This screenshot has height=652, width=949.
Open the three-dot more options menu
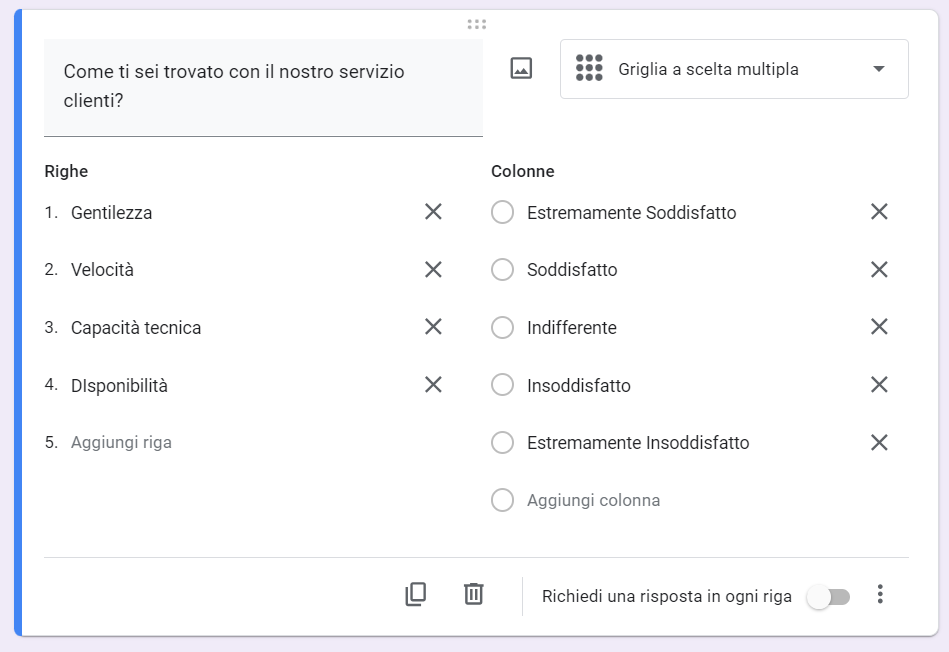point(880,595)
